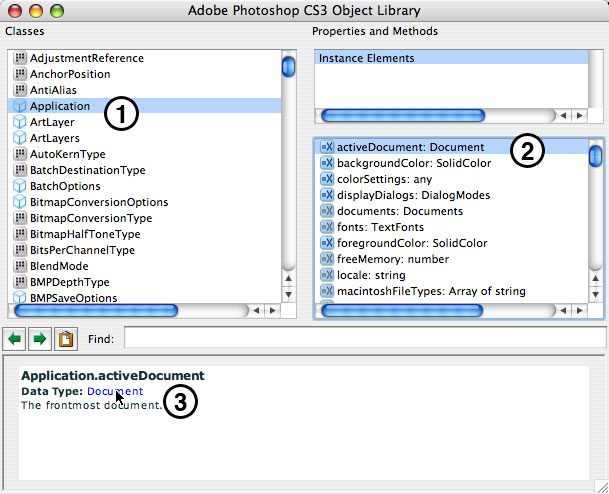Click the AdjustmentReference enum icon
The width and height of the screenshot is (609, 494).
[x=20, y=58]
